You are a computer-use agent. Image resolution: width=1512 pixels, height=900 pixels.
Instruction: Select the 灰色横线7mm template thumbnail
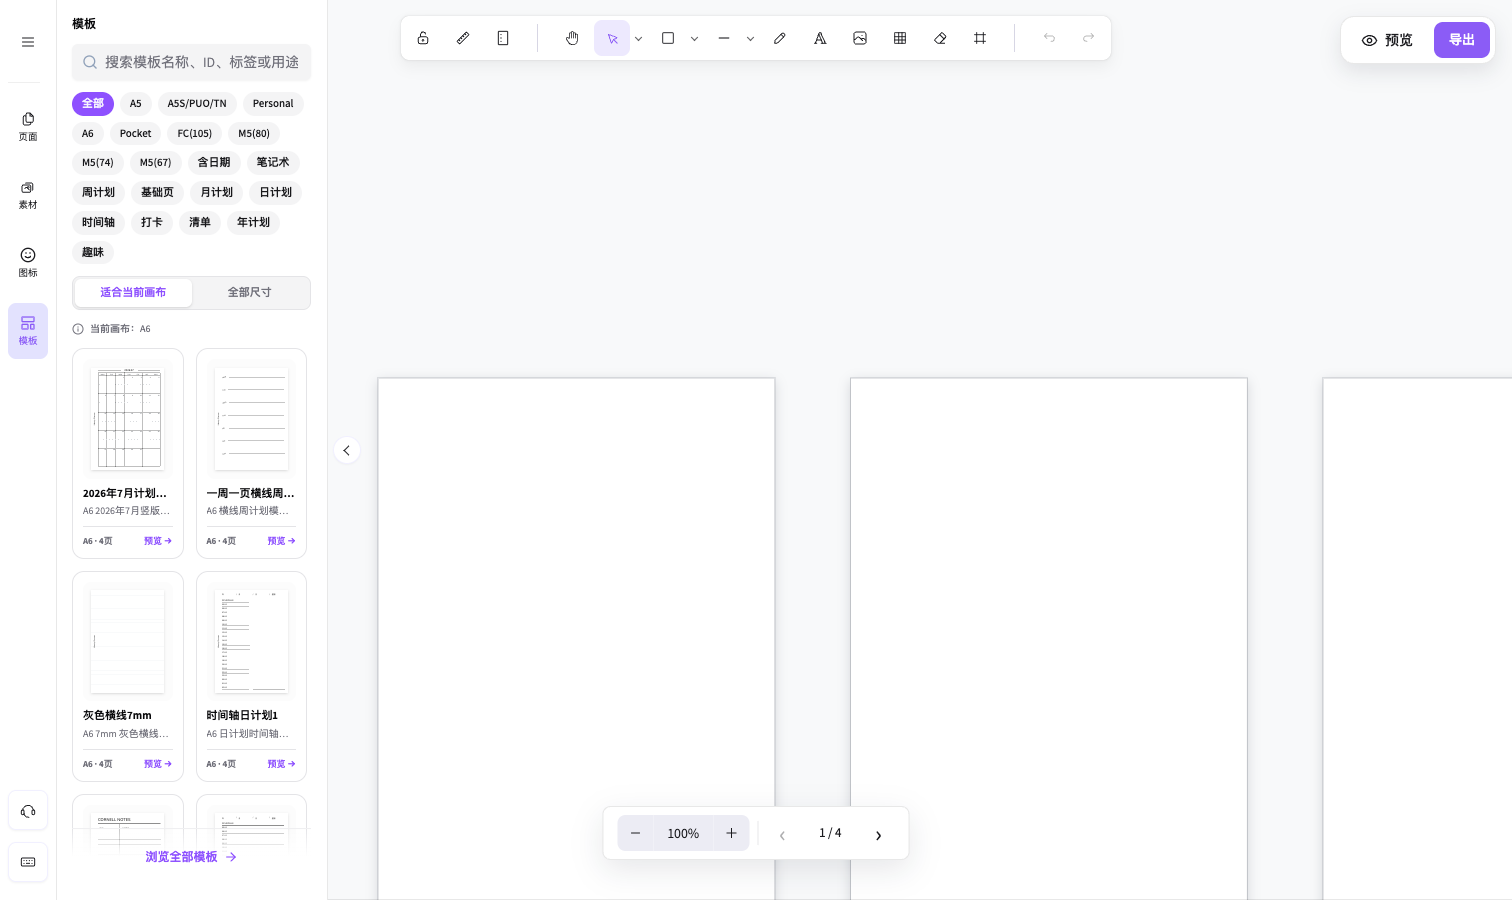[x=127, y=641]
